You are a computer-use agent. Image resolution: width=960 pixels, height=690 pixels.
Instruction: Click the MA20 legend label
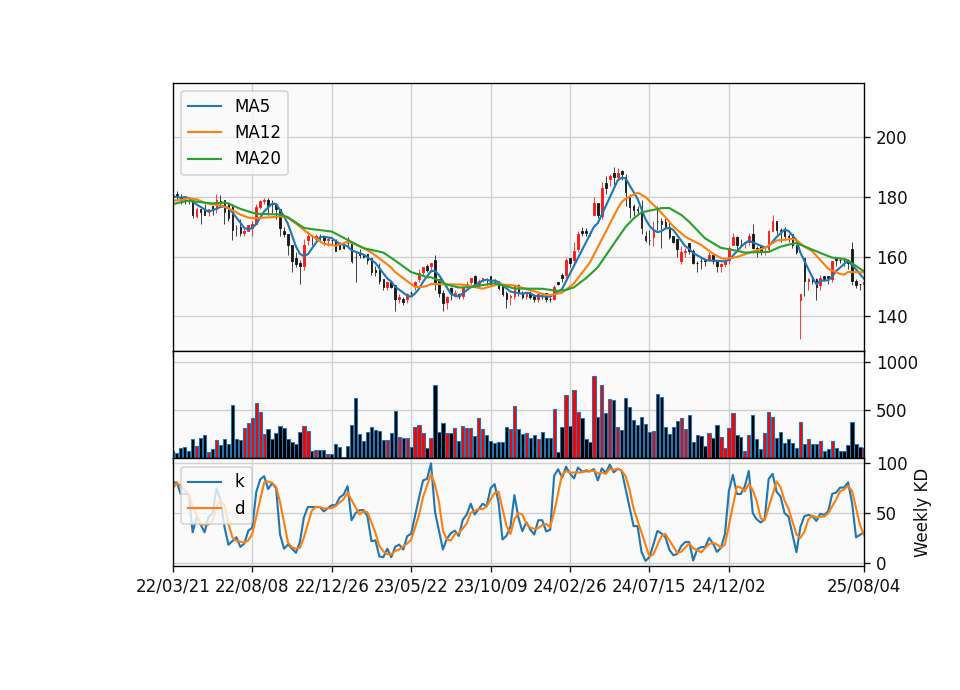[257, 159]
